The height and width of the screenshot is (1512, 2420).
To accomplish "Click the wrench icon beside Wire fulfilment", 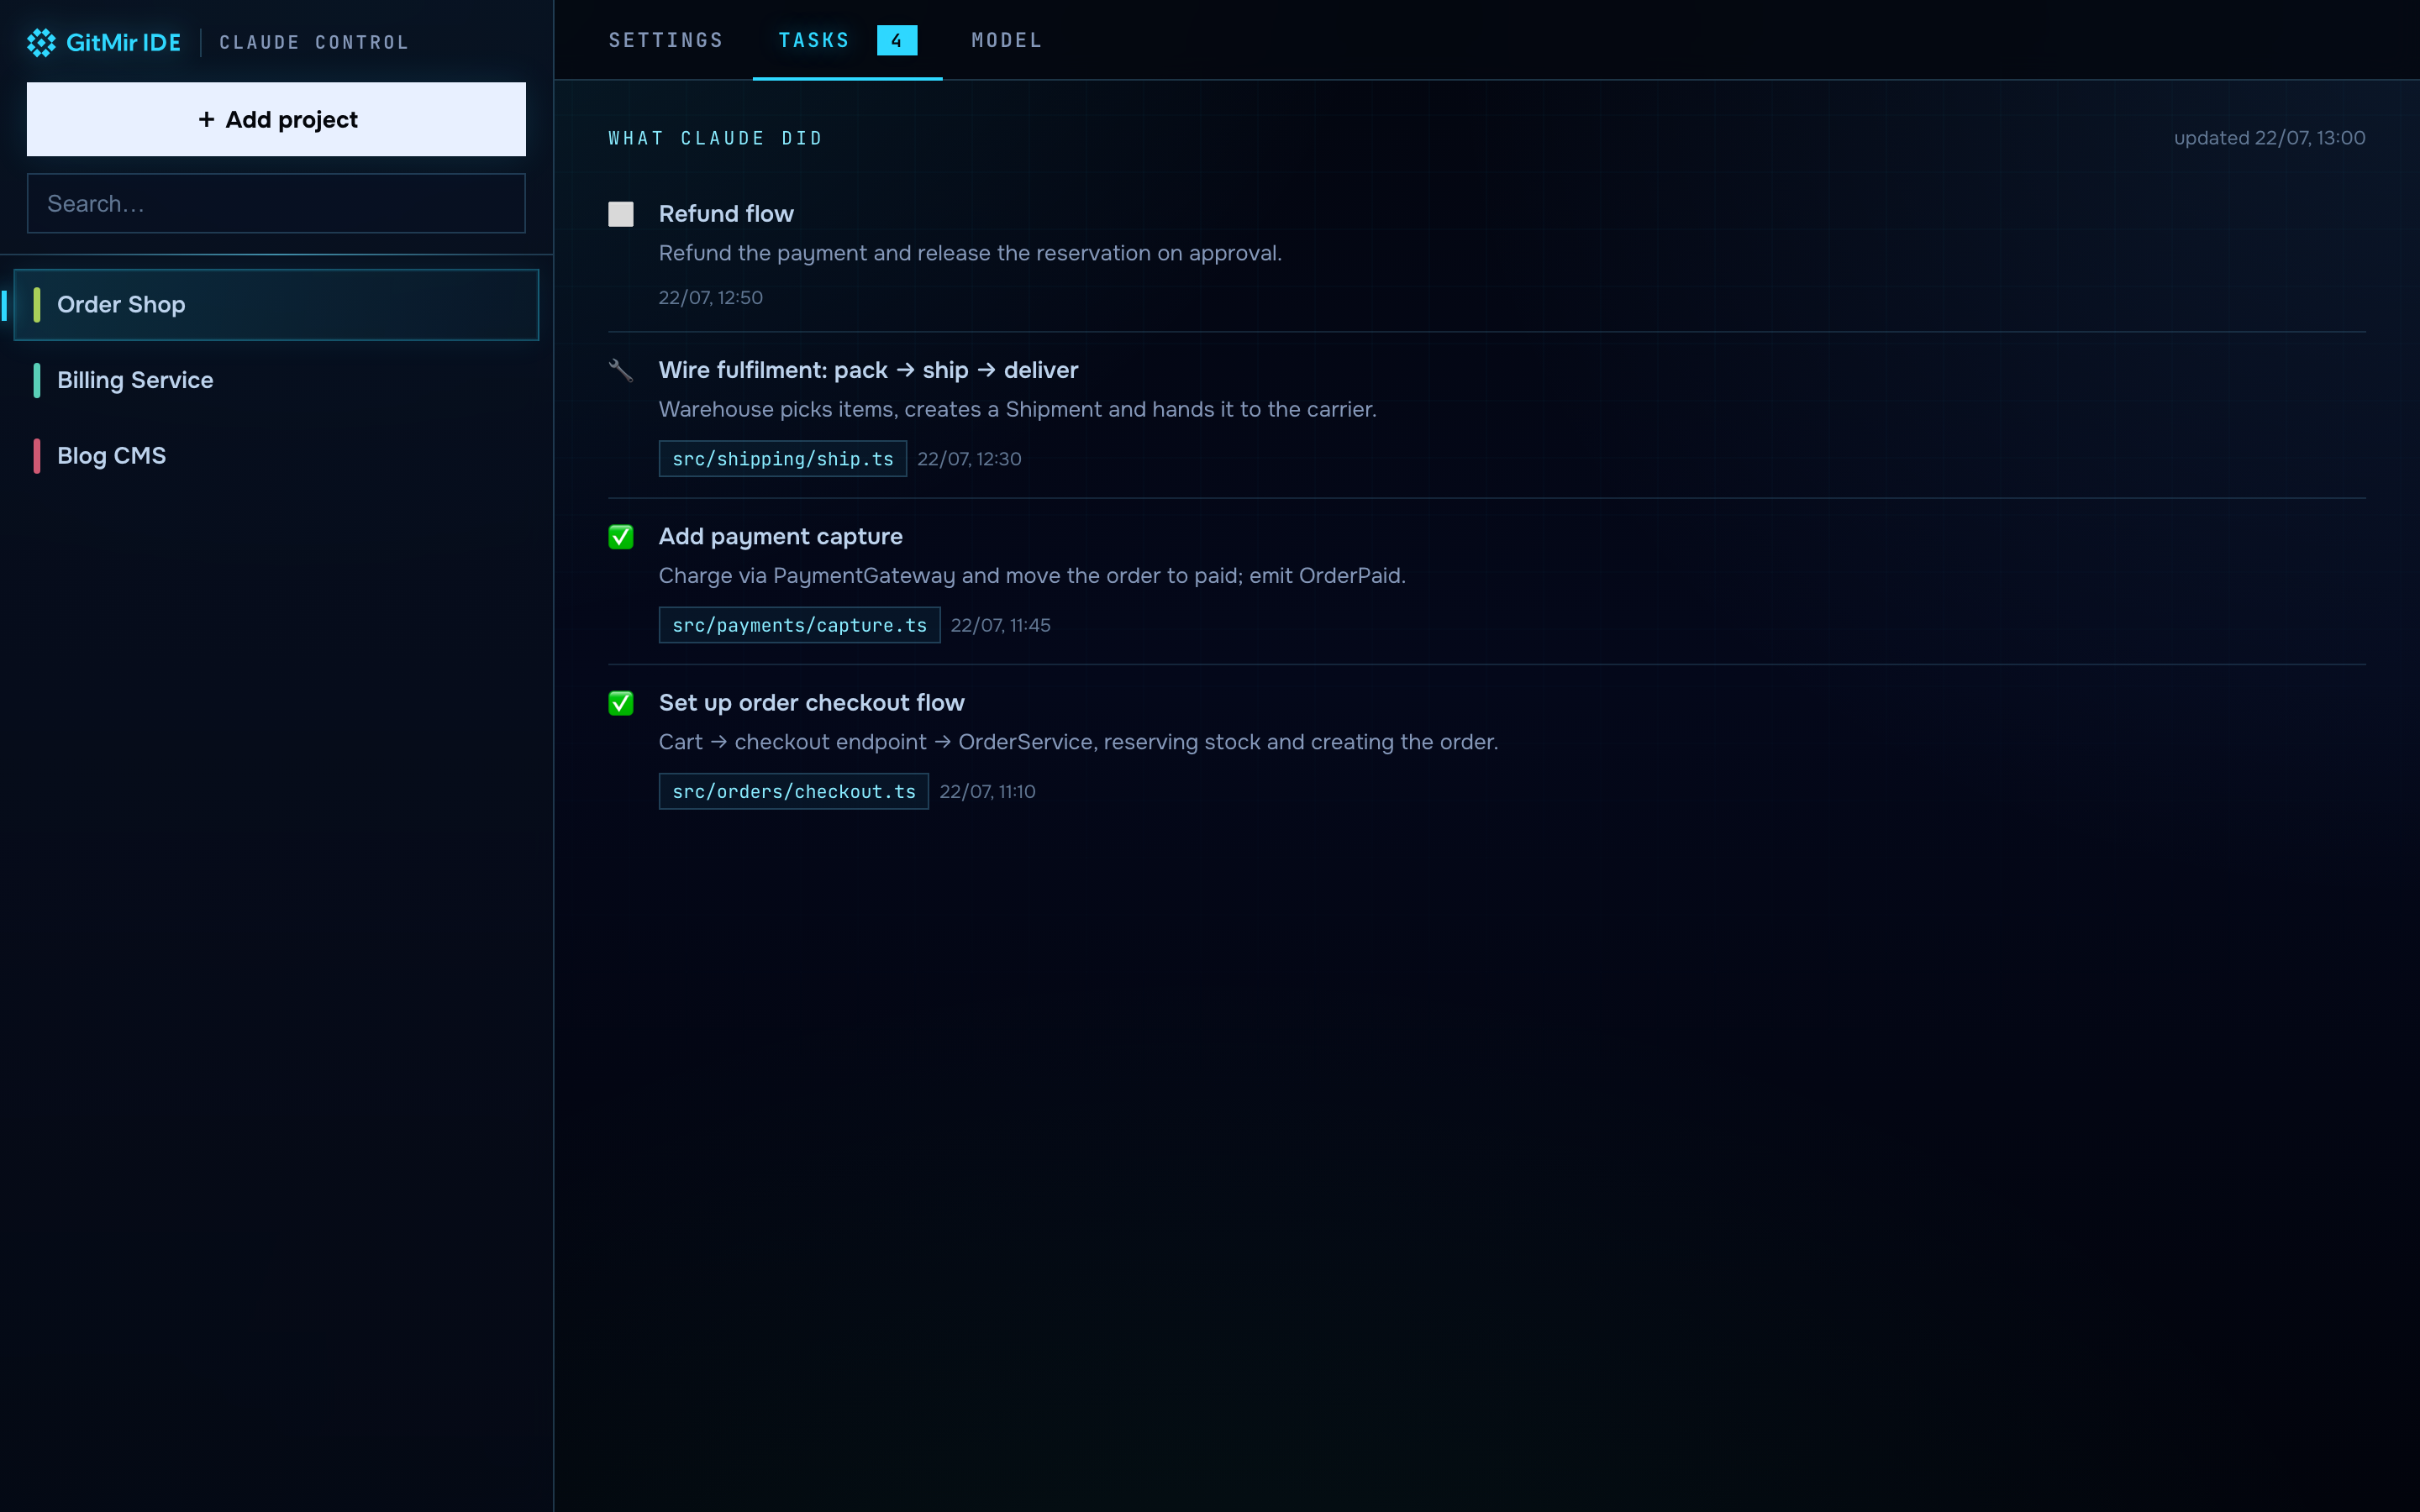I will (x=620, y=370).
